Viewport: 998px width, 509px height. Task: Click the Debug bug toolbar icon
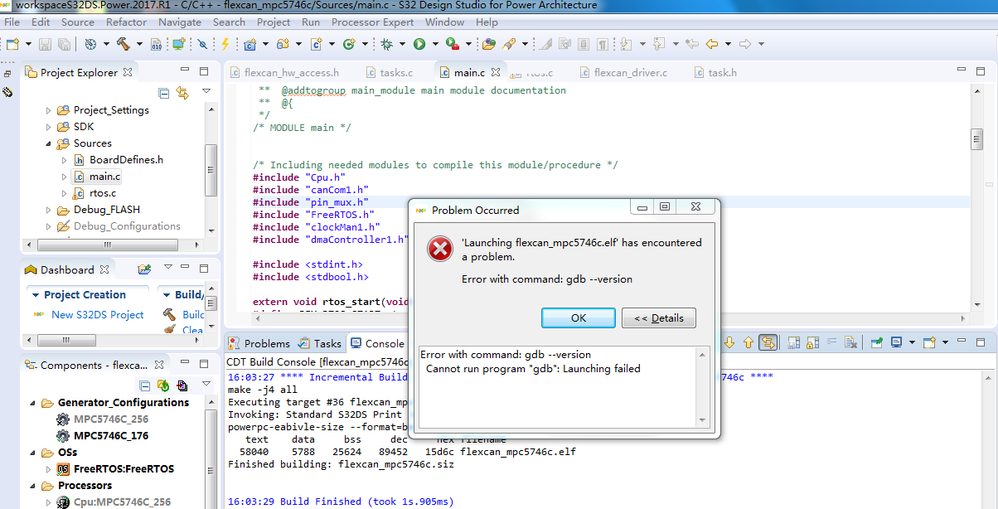tap(386, 44)
